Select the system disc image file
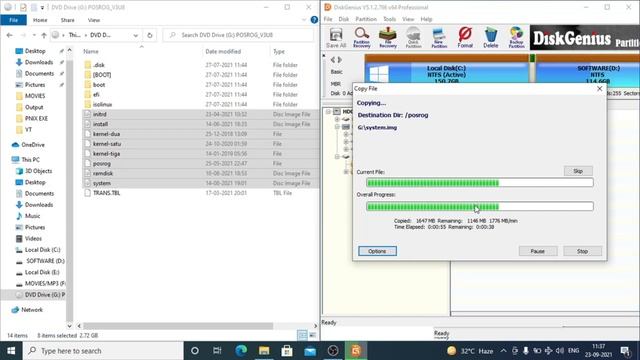Image resolution: width=640 pixels, height=360 pixels. point(102,183)
